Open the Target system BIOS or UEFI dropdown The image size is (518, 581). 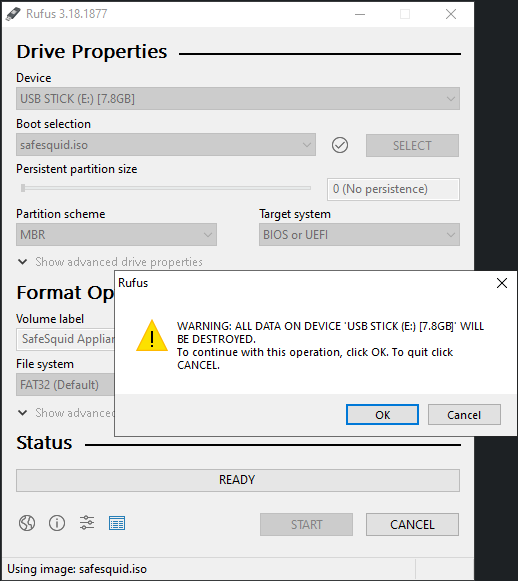pos(359,235)
